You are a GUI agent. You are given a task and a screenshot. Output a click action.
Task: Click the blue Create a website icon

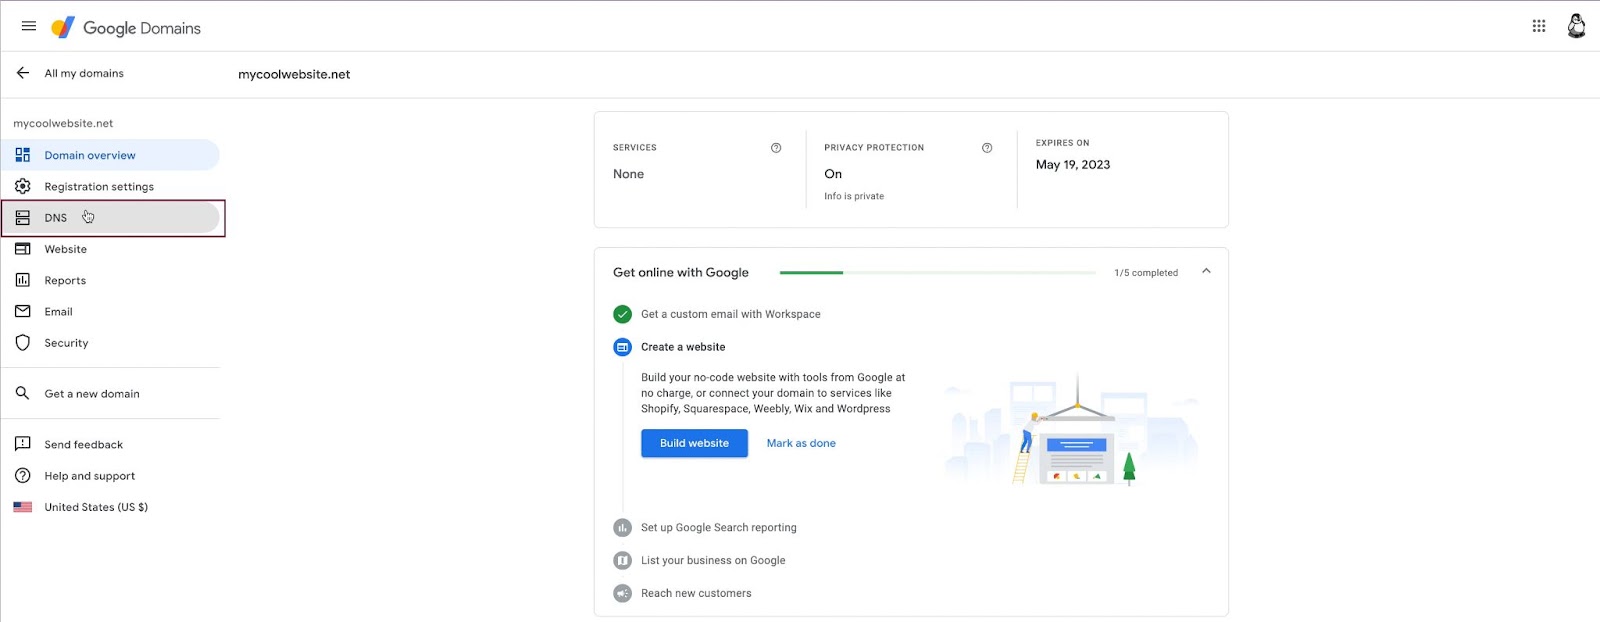pyautogui.click(x=622, y=347)
